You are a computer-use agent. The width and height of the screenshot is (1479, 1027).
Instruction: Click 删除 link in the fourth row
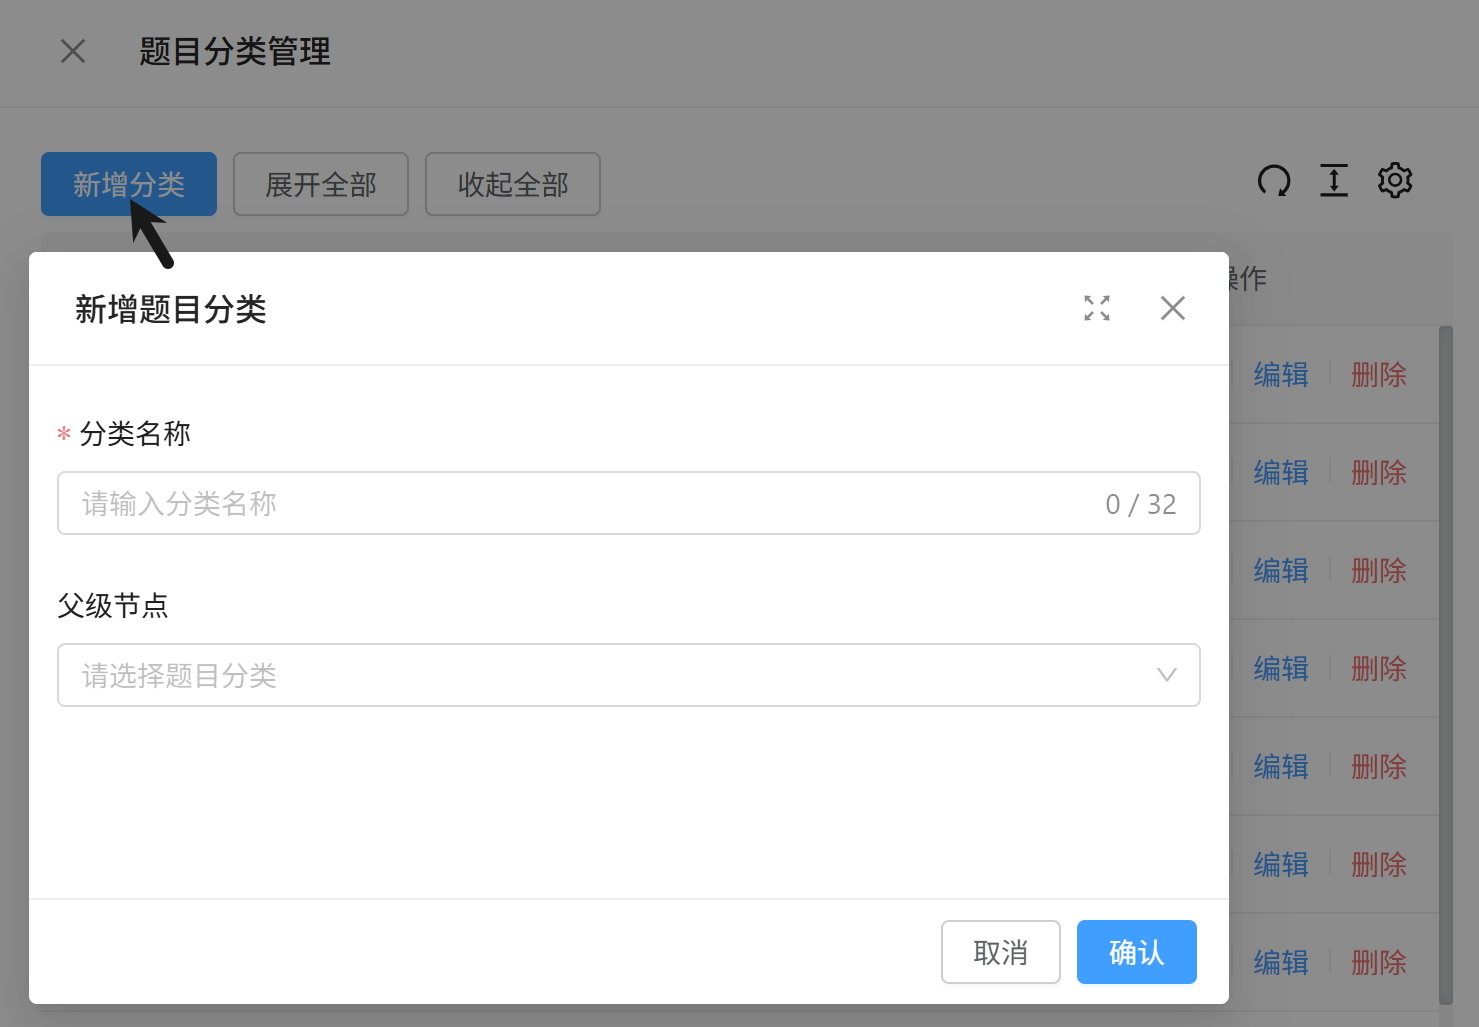pyautogui.click(x=1378, y=669)
